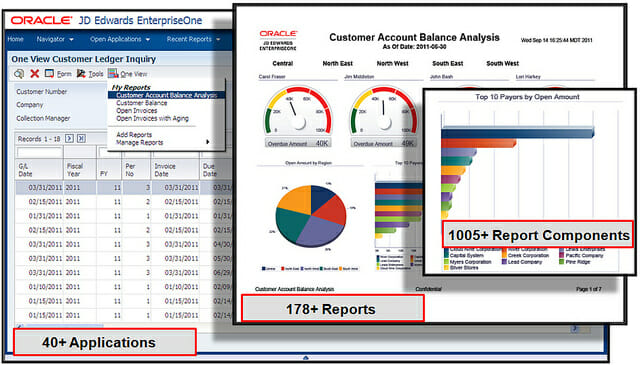Screen dimensions: 640x365
Task: Click the grid's right scroll arrow
Action: [574, 328]
